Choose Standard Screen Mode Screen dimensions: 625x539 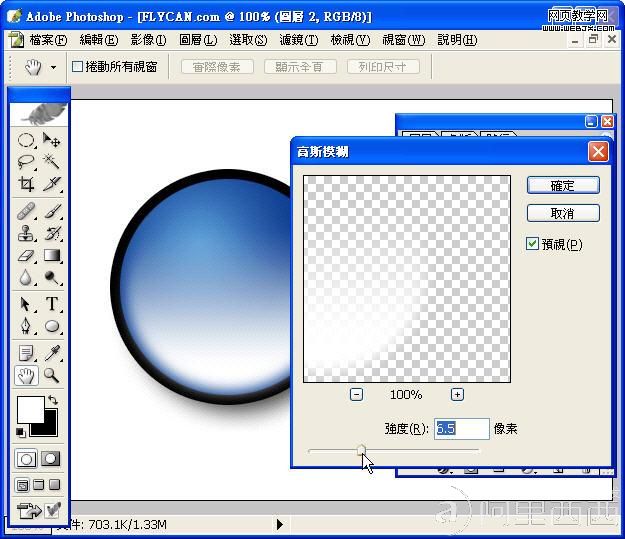pyautogui.click(x=23, y=485)
